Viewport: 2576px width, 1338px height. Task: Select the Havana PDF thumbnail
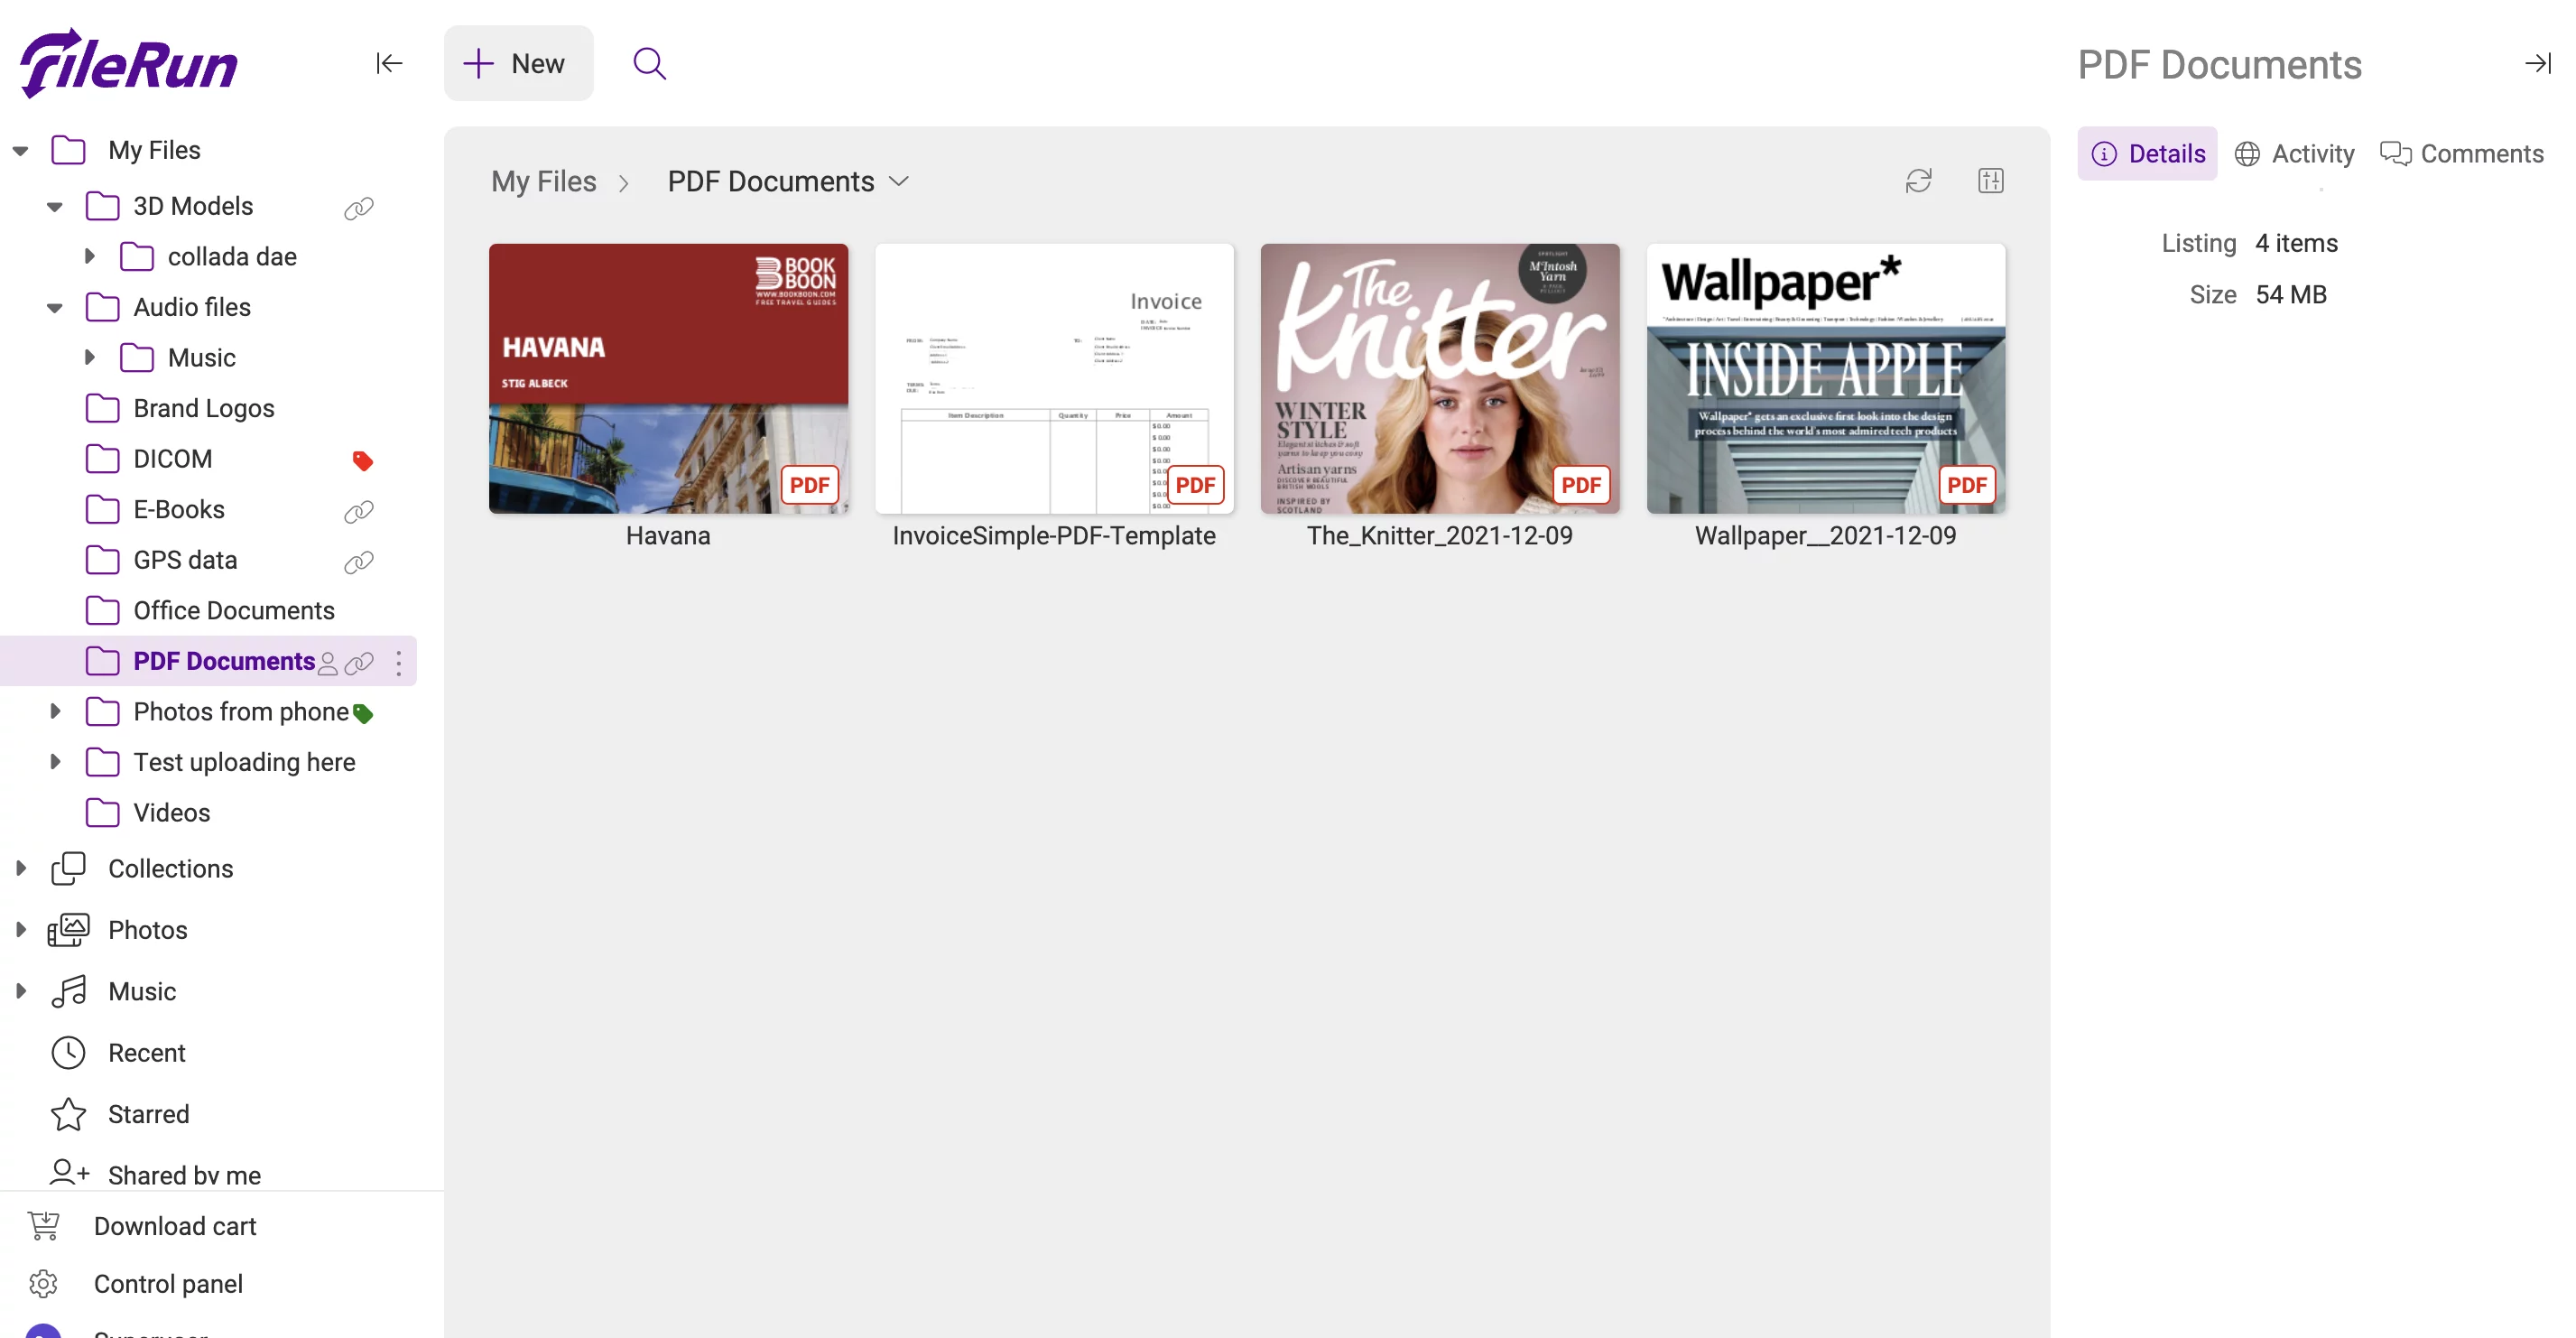click(x=668, y=378)
